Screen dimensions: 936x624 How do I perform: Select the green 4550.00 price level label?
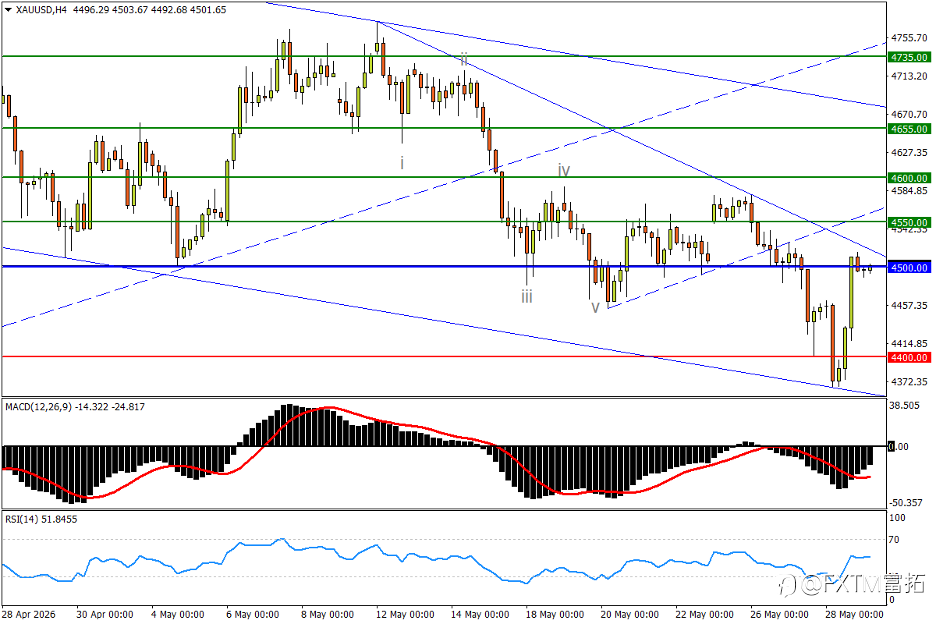point(909,222)
